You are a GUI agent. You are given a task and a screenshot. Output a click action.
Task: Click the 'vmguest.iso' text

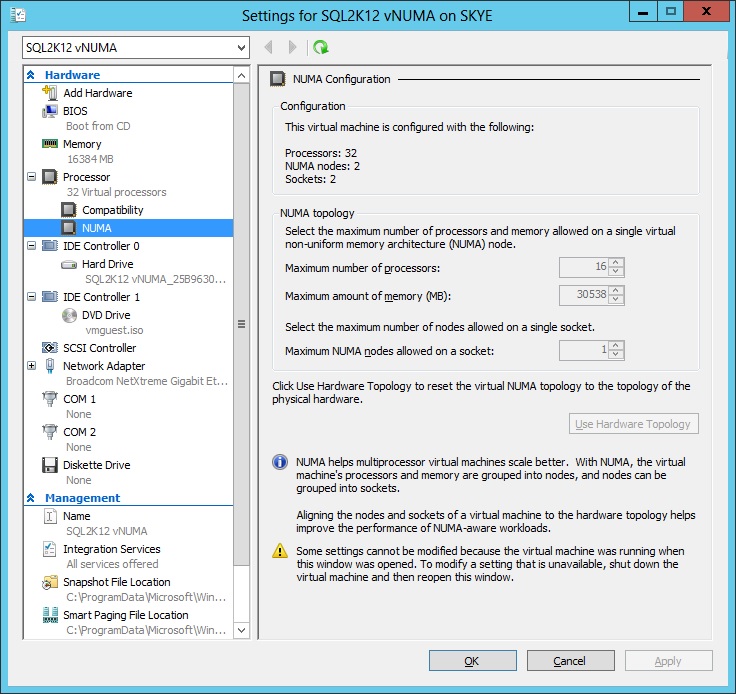point(114,330)
